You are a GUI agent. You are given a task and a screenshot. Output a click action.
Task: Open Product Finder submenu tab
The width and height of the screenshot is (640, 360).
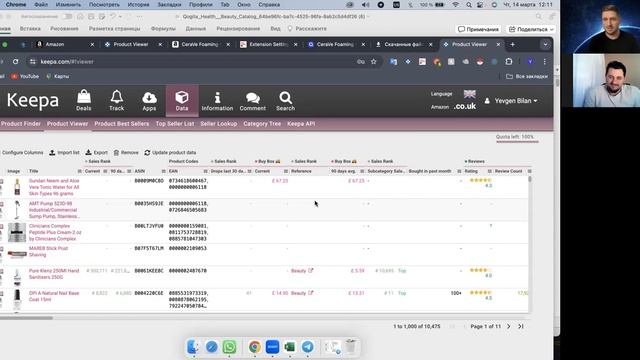(21, 124)
